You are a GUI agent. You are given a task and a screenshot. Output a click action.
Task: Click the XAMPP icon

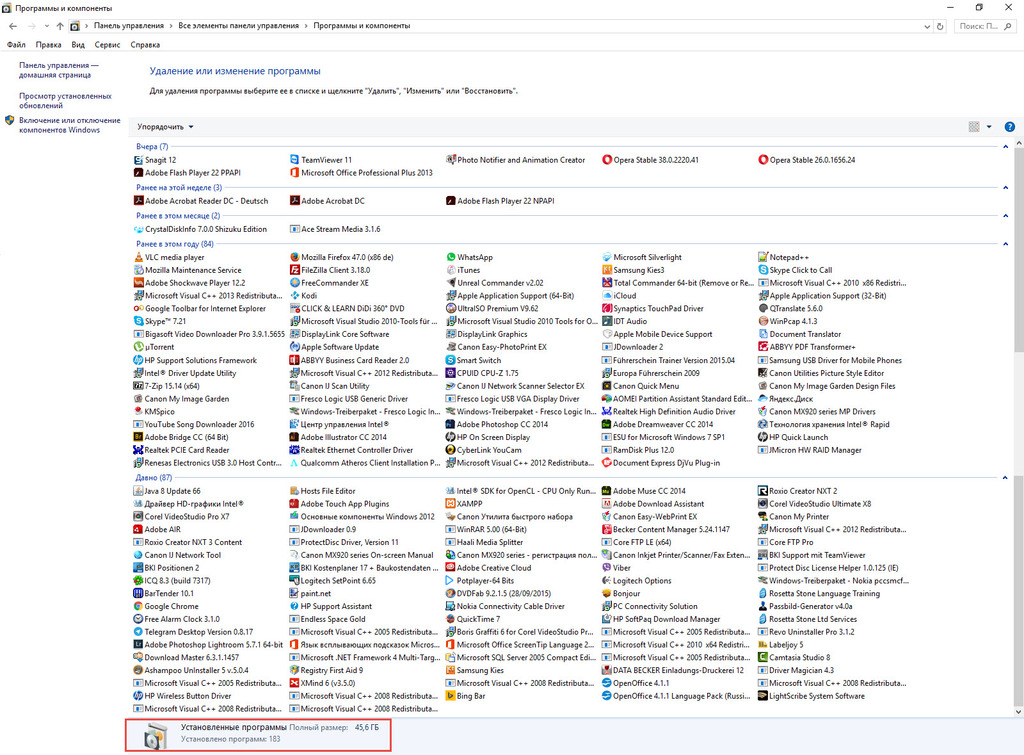(450, 504)
